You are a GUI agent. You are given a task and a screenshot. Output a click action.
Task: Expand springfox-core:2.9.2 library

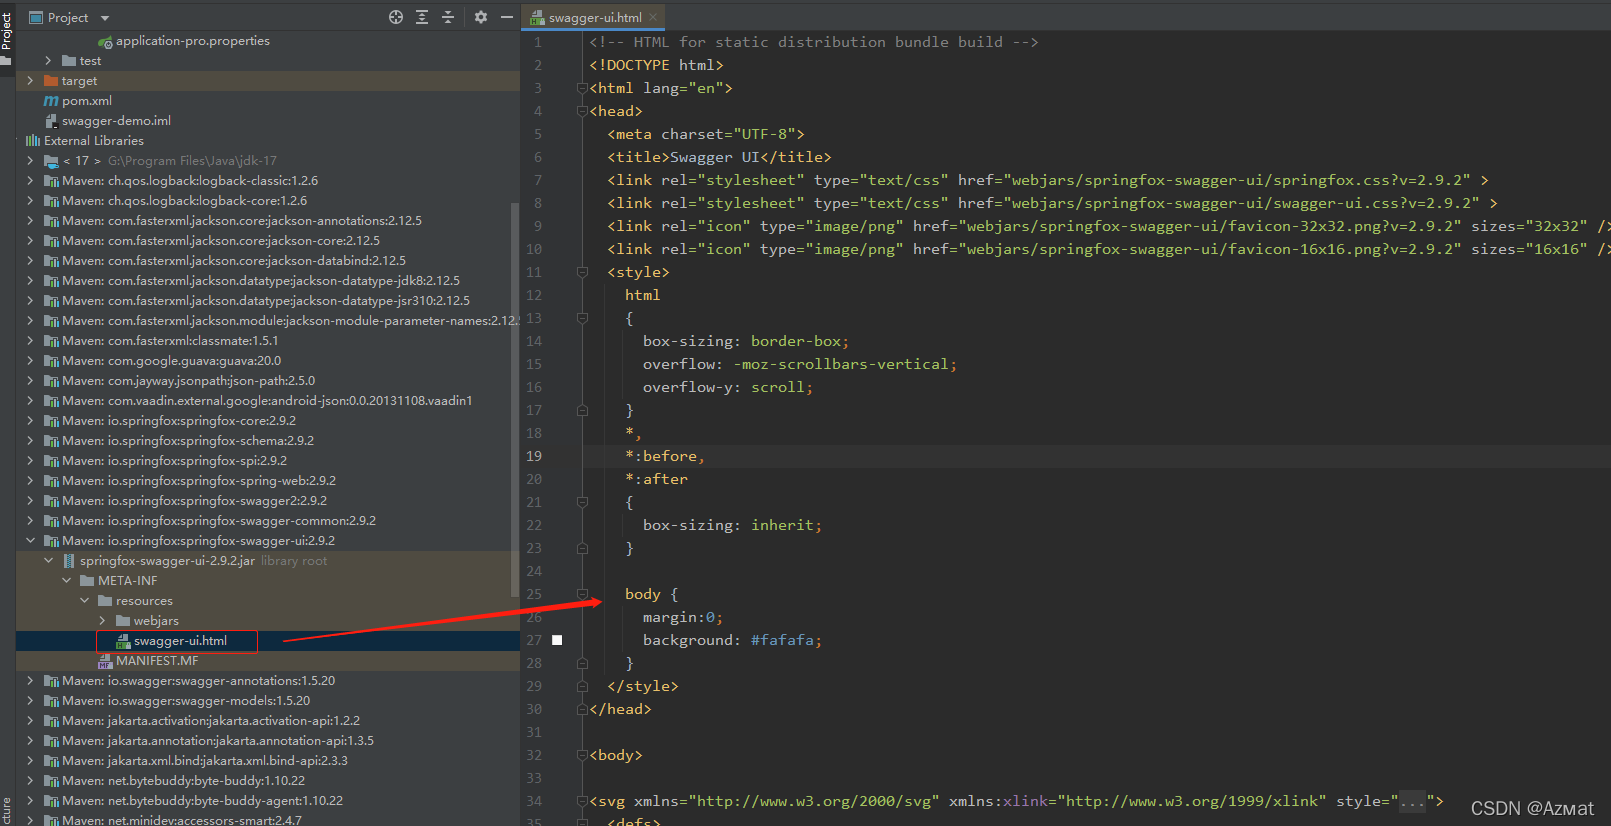coord(30,421)
